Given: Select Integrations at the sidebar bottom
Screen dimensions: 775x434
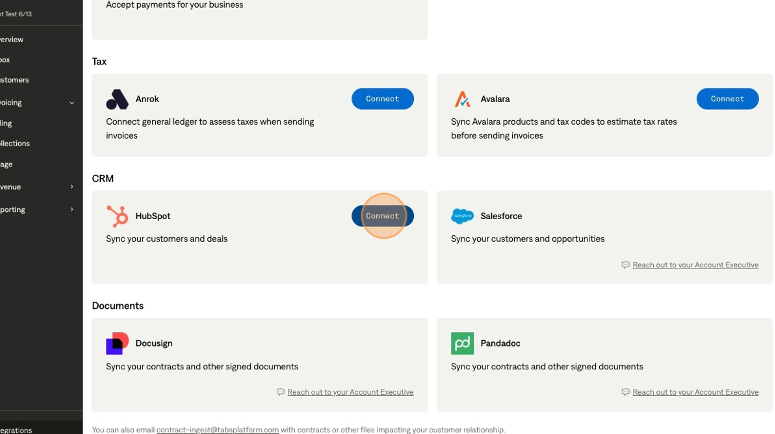Looking at the screenshot, I should point(16,430).
